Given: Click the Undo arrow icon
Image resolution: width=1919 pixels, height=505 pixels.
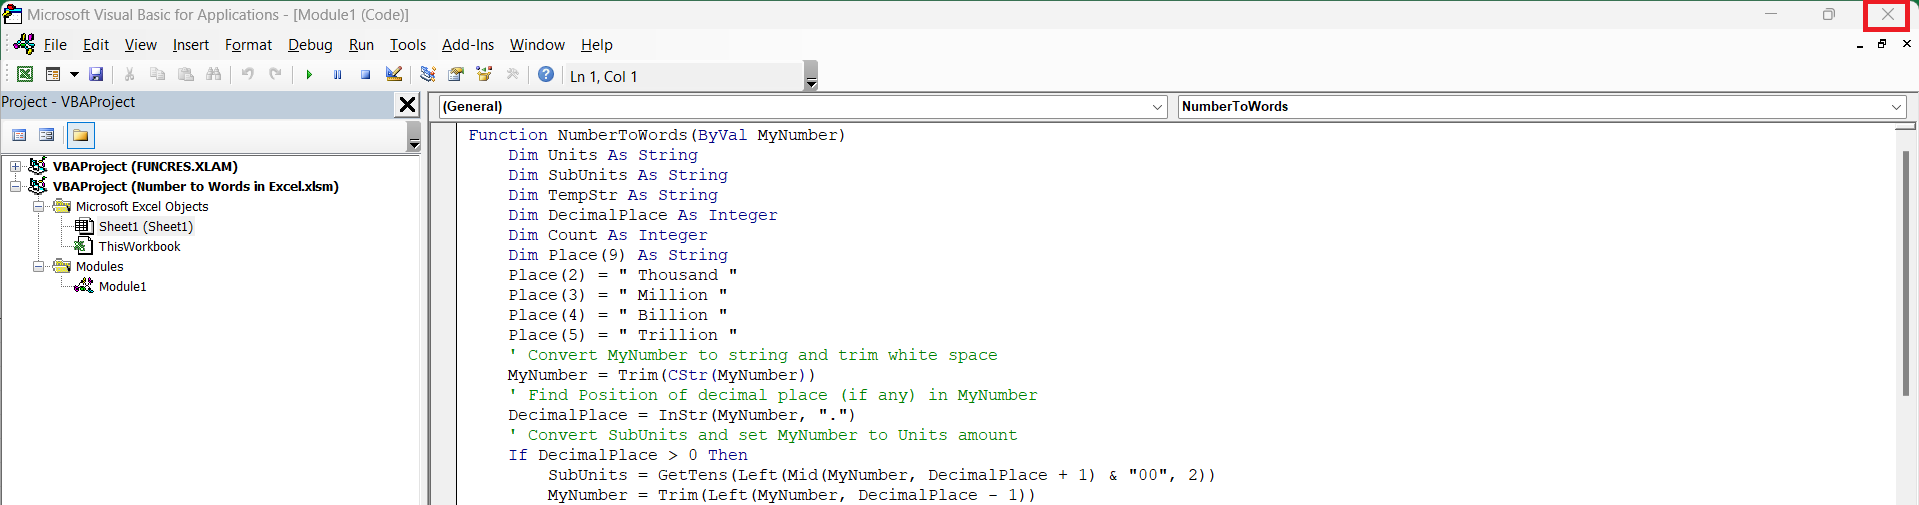Looking at the screenshot, I should pos(247,75).
